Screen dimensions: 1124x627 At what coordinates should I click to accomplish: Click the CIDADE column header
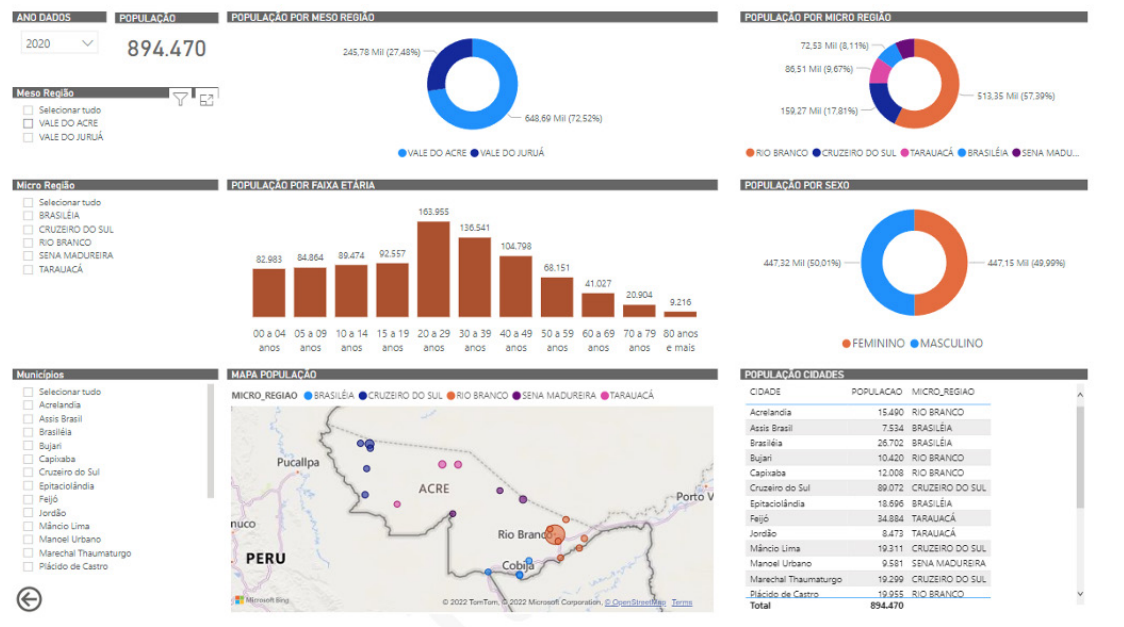765,392
